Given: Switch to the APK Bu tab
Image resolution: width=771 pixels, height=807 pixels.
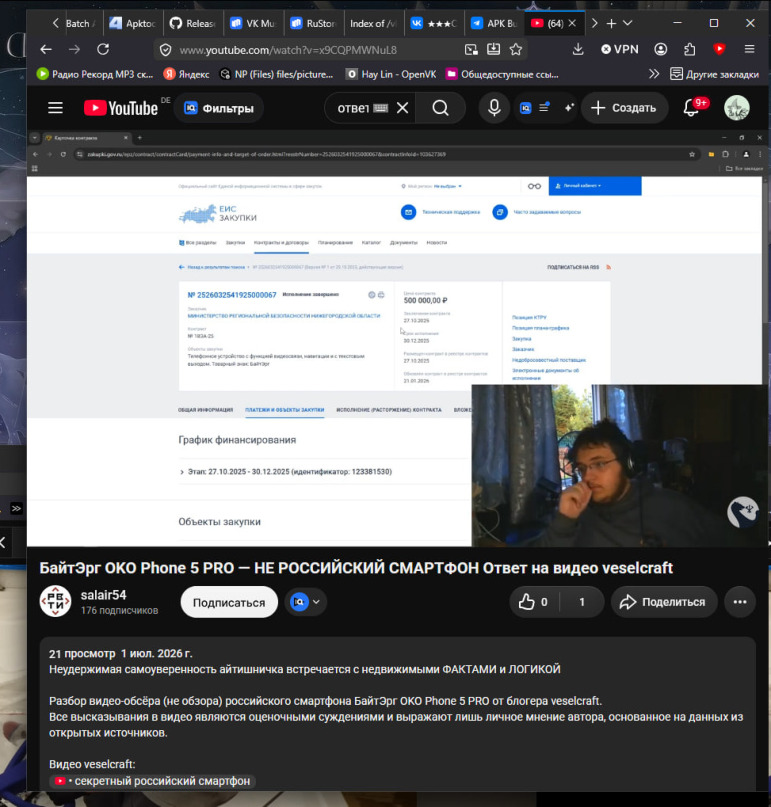Looking at the screenshot, I should tap(494, 24).
